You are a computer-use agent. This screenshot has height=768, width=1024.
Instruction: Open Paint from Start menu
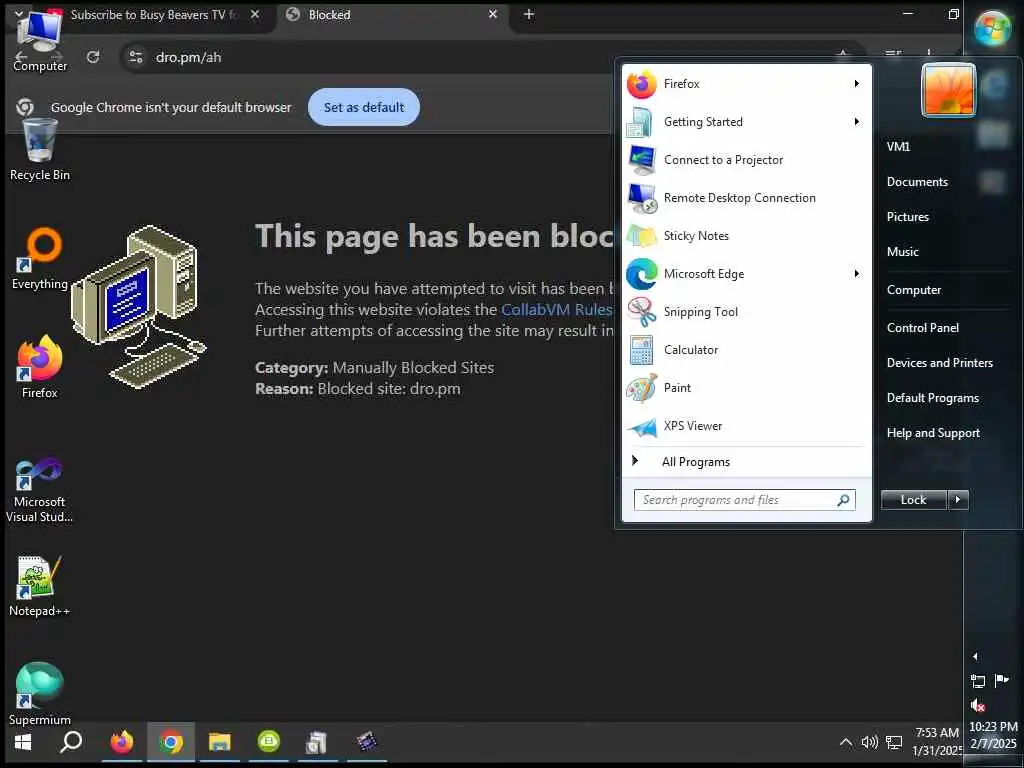click(746, 388)
